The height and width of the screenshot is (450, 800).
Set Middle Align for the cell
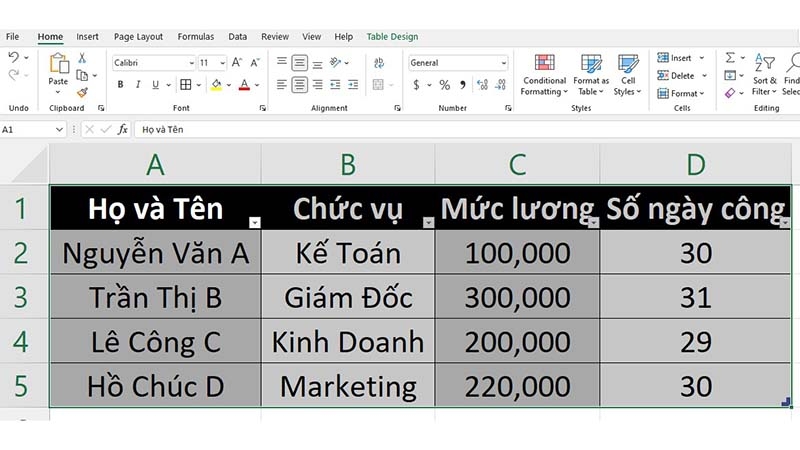click(299, 63)
